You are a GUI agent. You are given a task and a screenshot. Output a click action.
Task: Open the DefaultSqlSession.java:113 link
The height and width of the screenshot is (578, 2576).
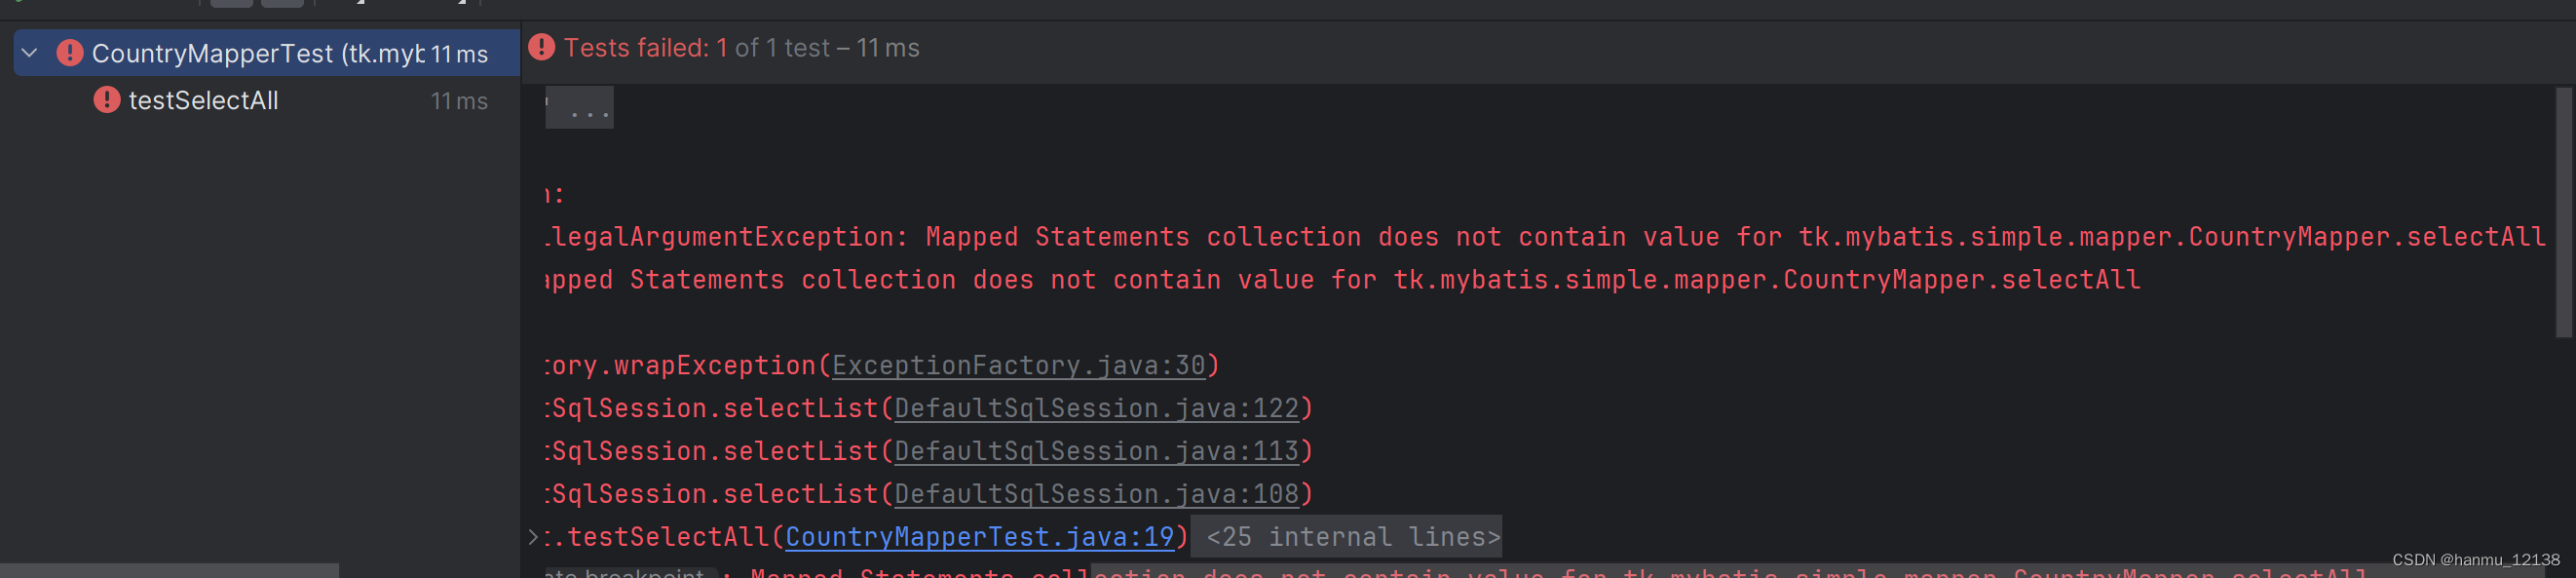(1098, 451)
